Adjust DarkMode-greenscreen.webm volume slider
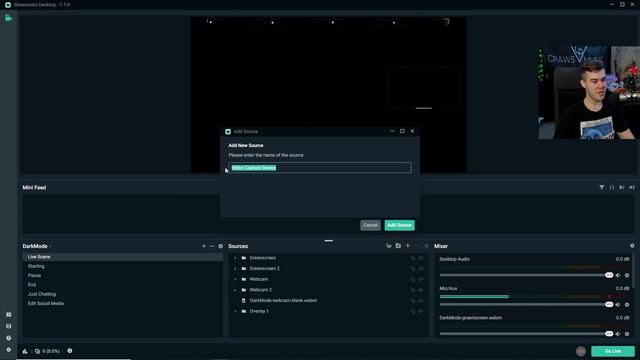Viewport: 640px width, 360px height. [x=526, y=334]
